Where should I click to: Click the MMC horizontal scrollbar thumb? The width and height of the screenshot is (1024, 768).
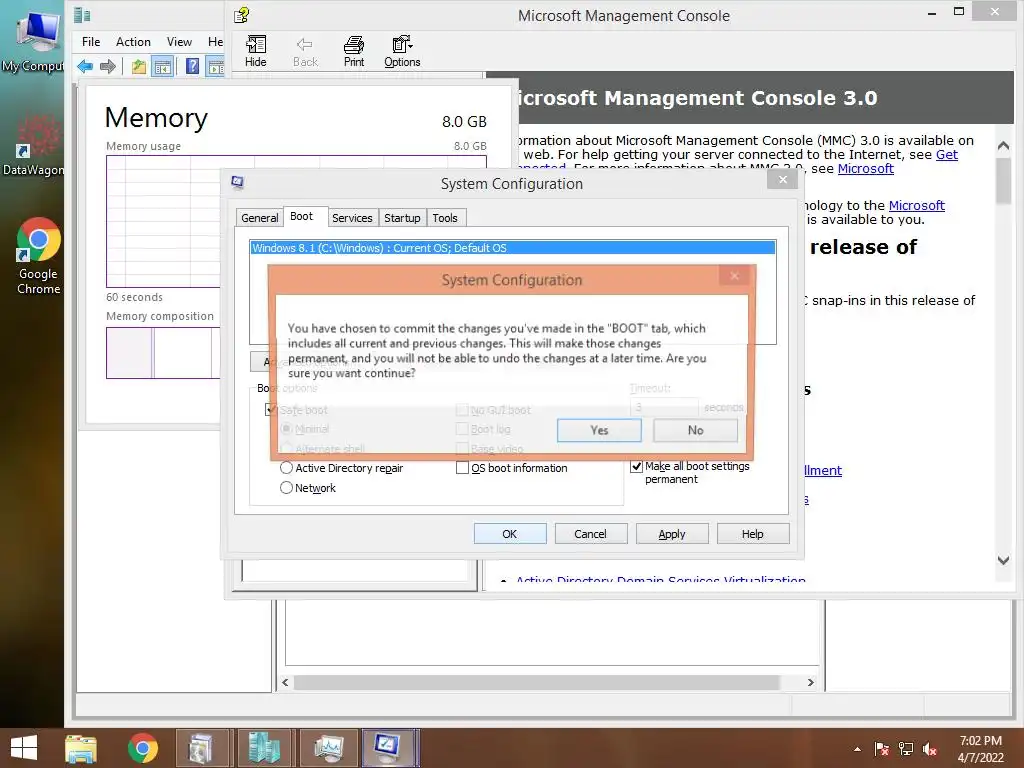pos(536,682)
